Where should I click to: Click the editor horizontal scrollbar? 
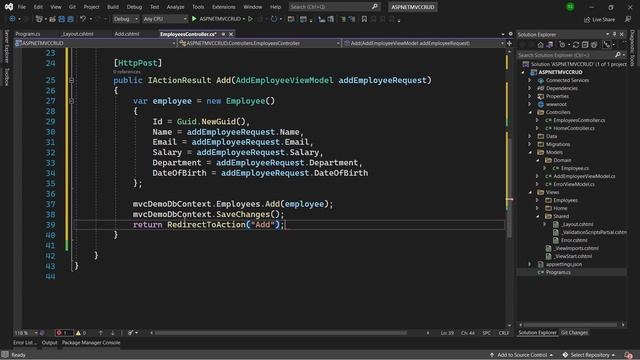[281, 333]
